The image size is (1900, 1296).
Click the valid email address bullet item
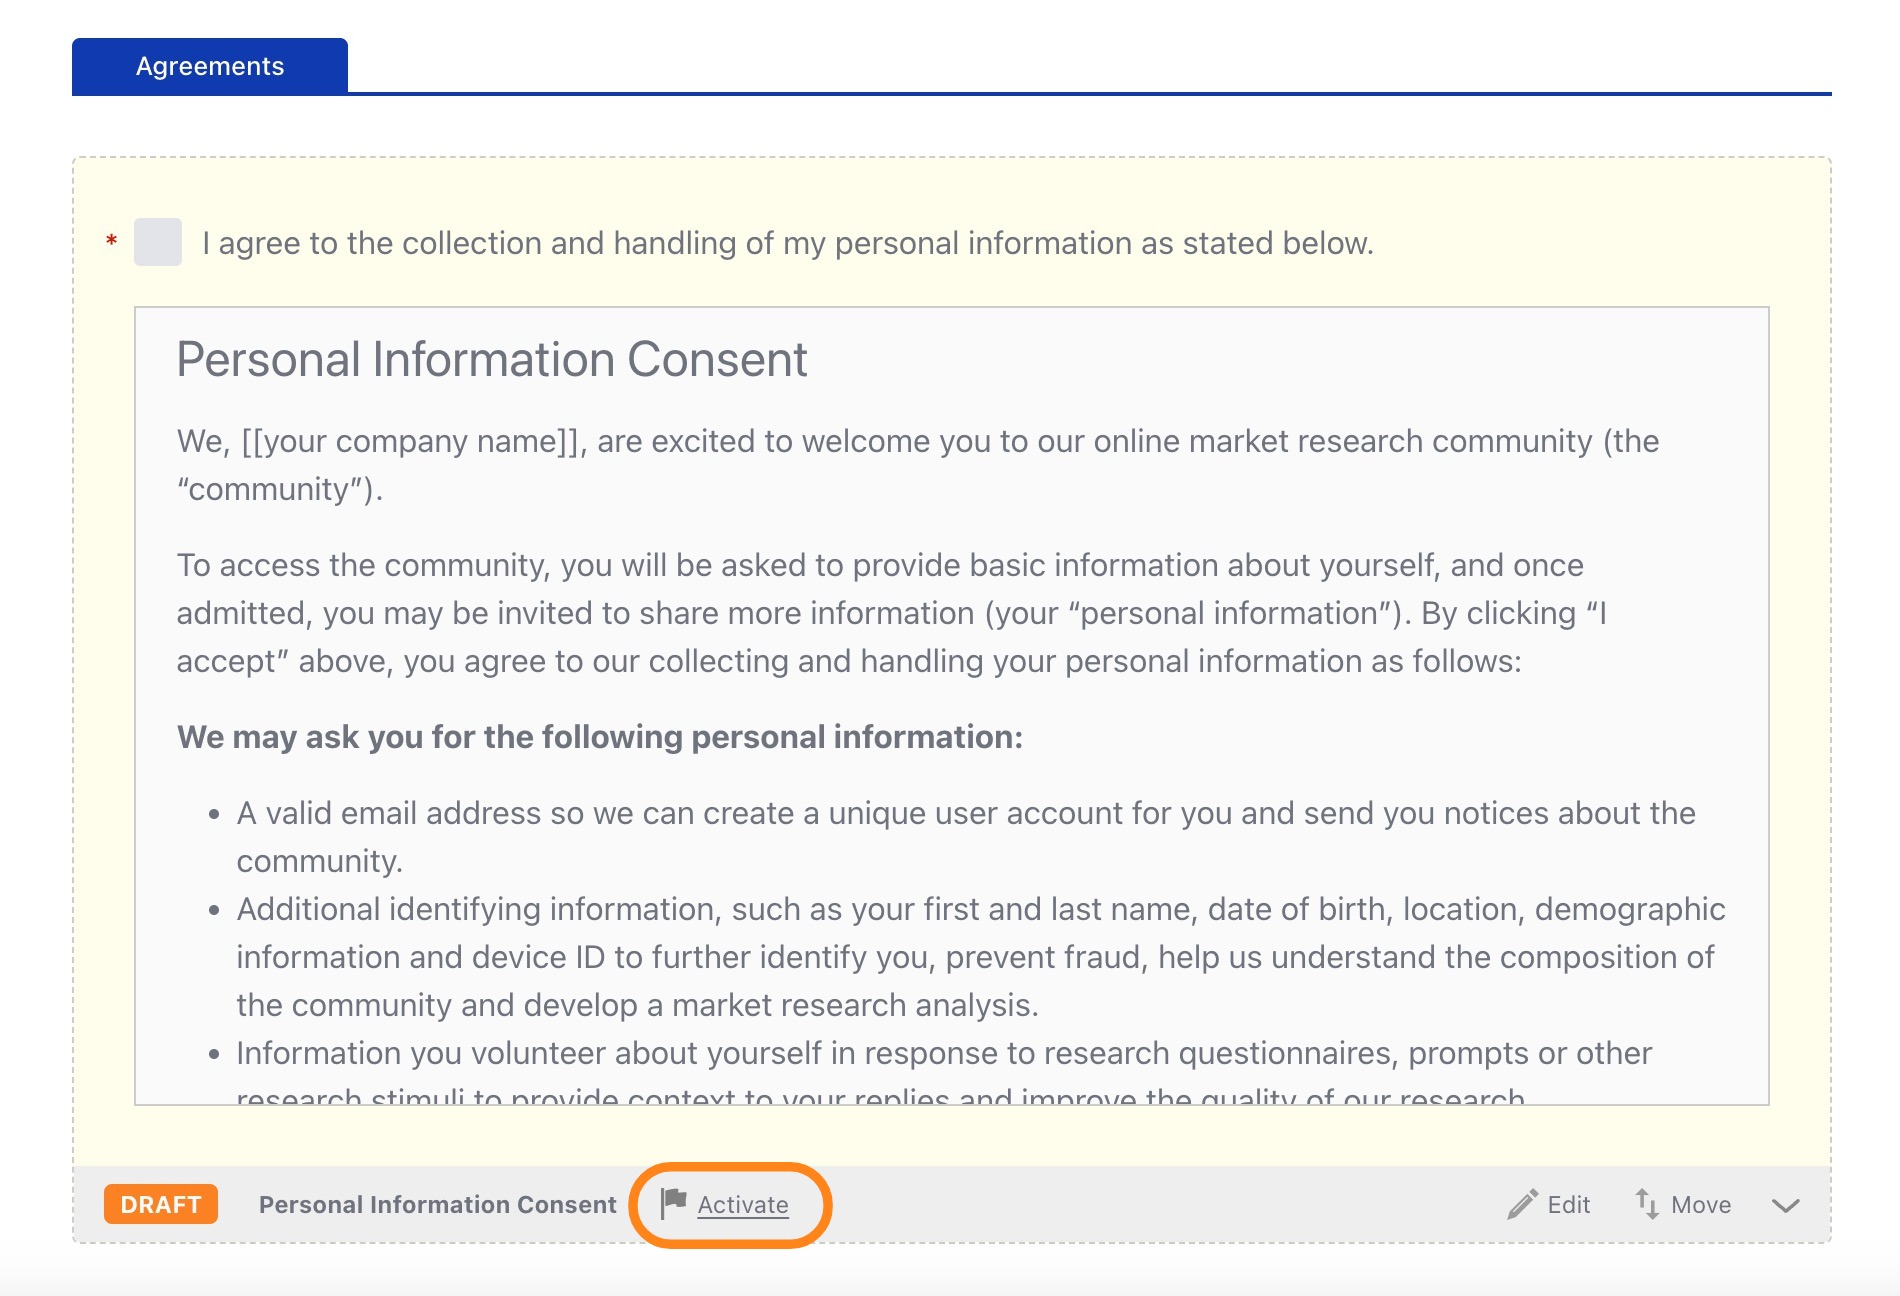pyautogui.click(x=966, y=837)
